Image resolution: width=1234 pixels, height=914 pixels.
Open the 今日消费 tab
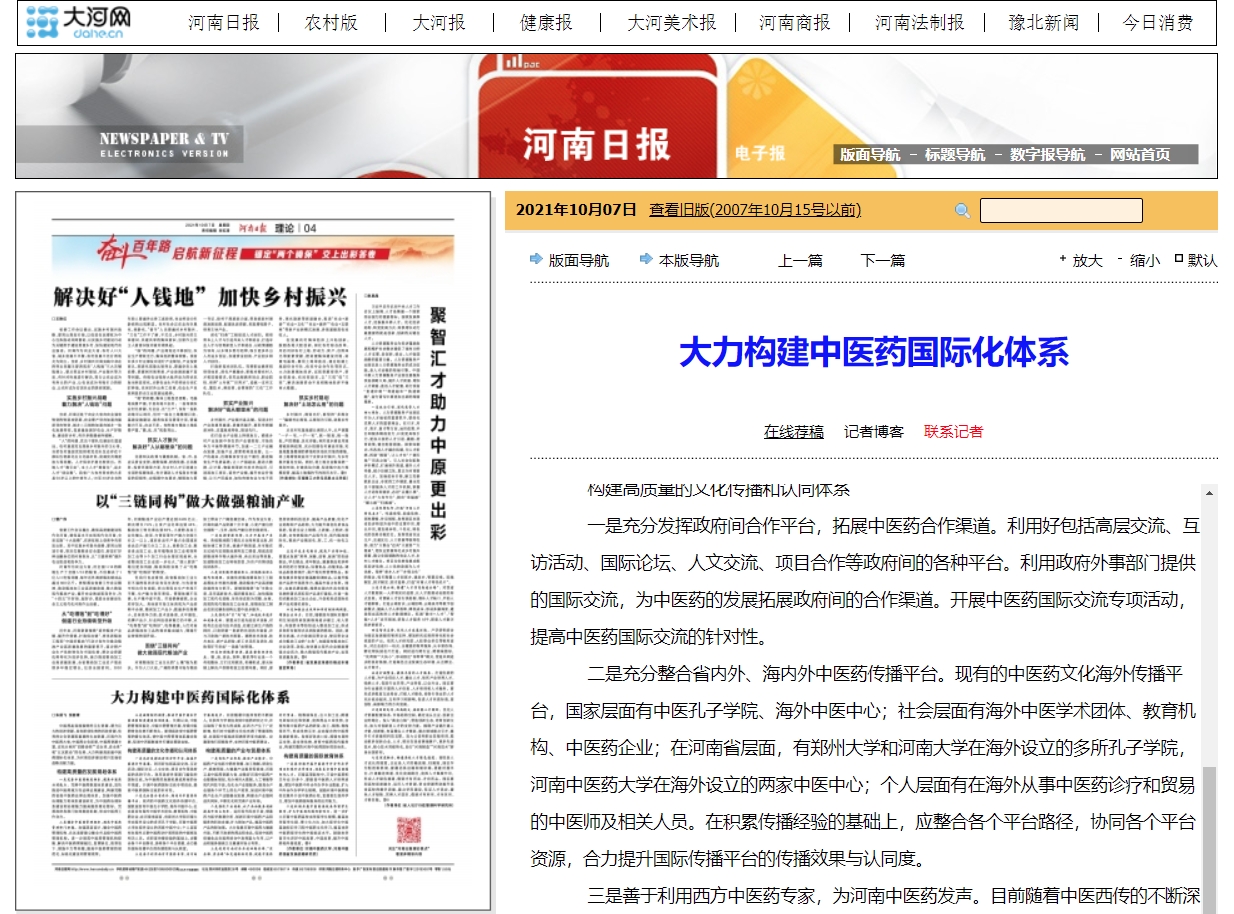click(x=1158, y=22)
